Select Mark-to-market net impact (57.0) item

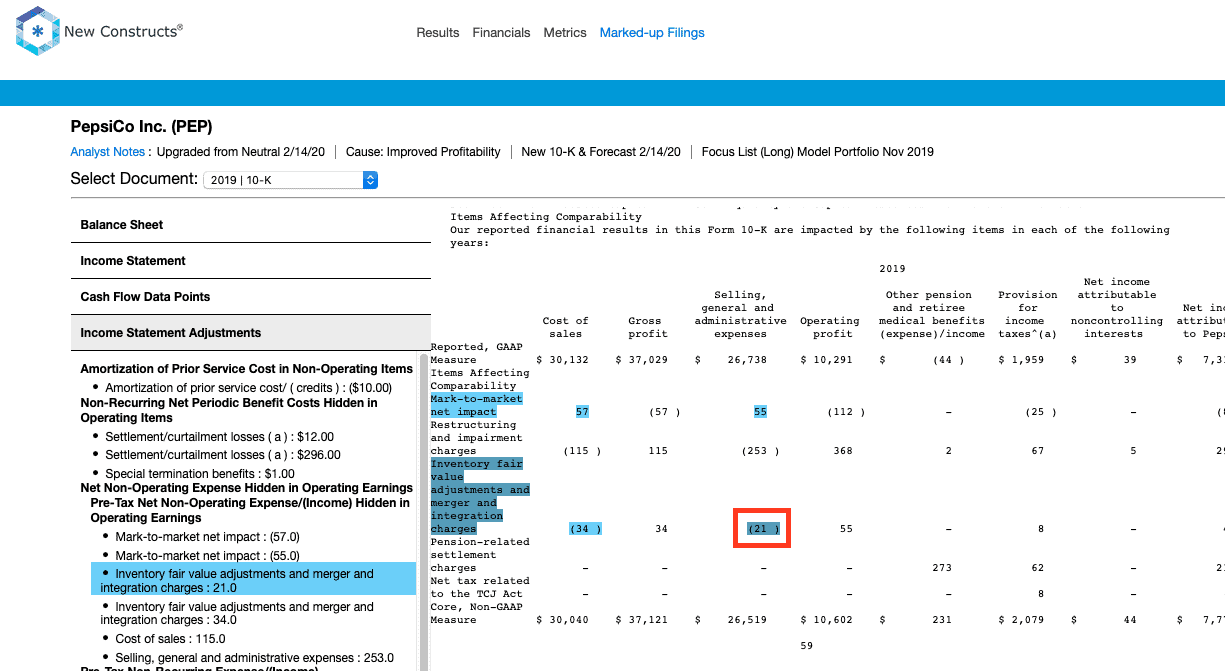pos(207,537)
